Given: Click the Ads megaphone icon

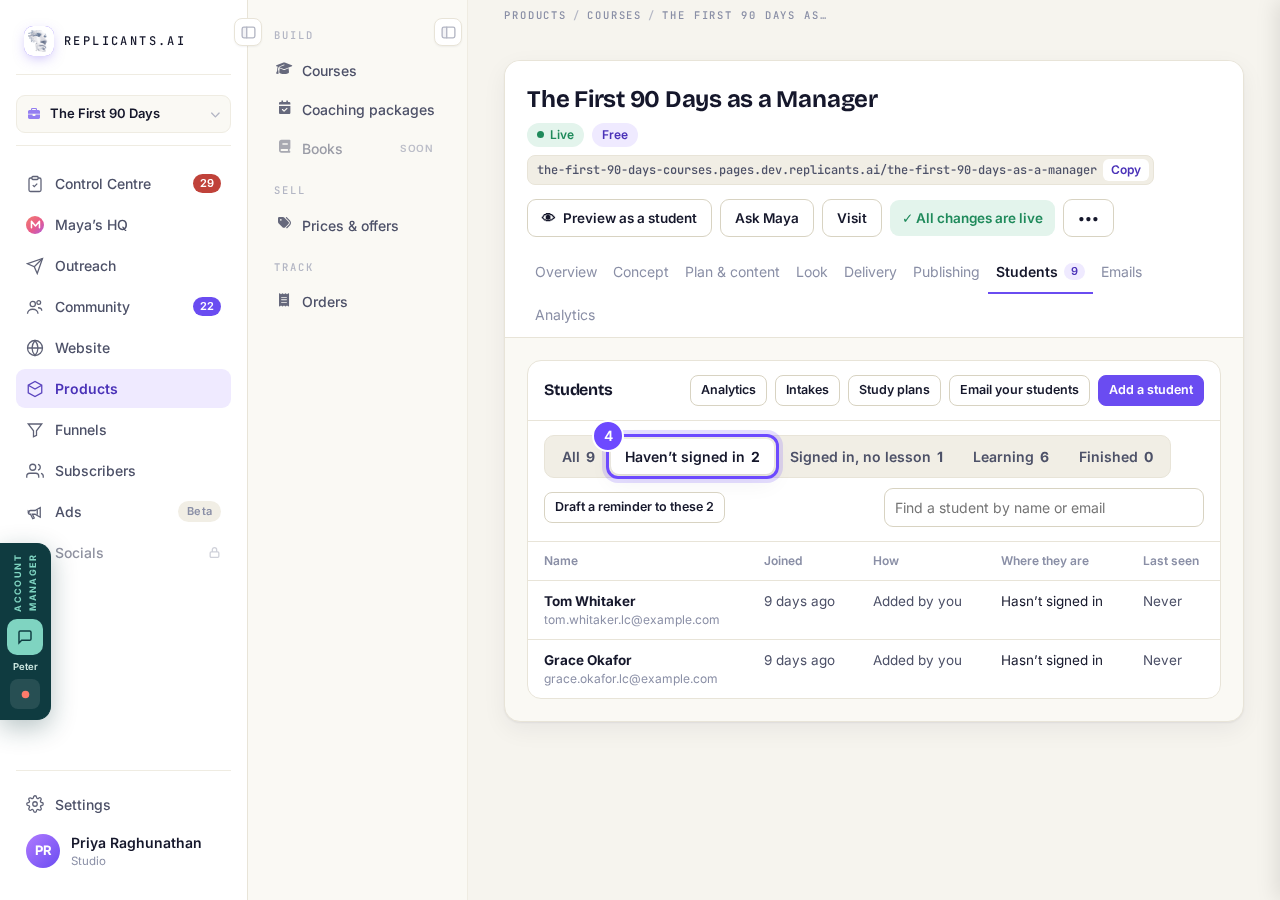Looking at the screenshot, I should [x=35, y=512].
